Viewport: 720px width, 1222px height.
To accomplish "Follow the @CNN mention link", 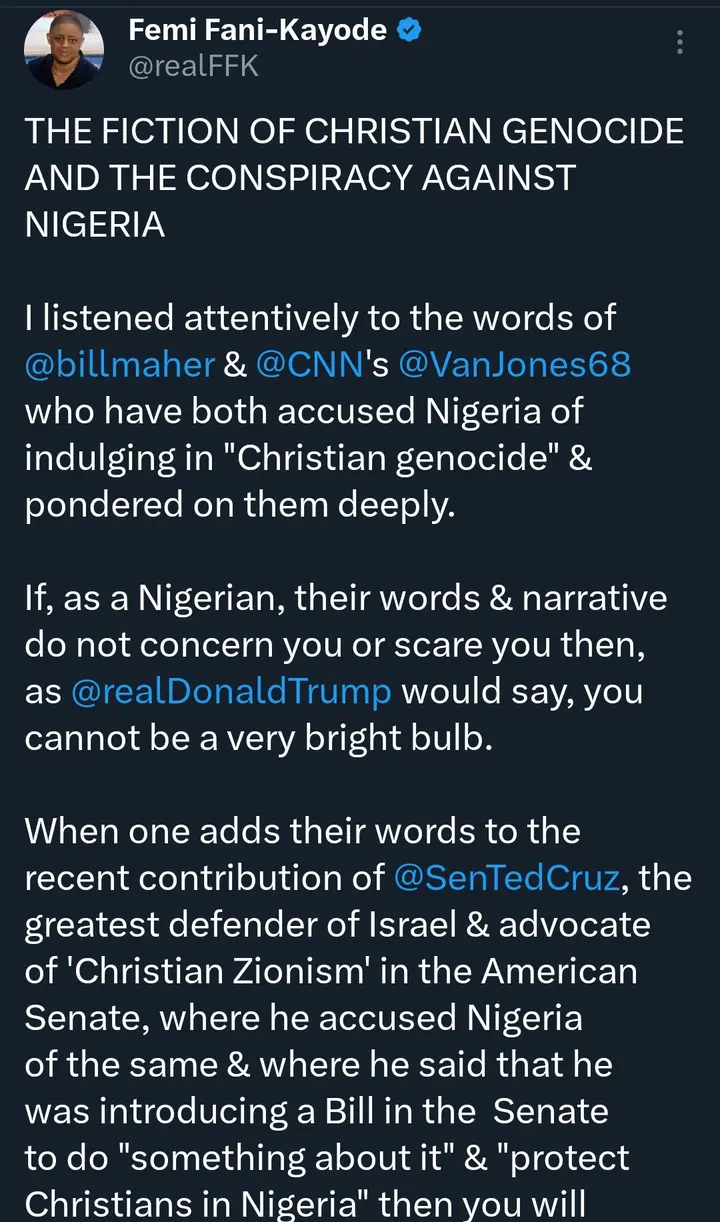I will [309, 364].
